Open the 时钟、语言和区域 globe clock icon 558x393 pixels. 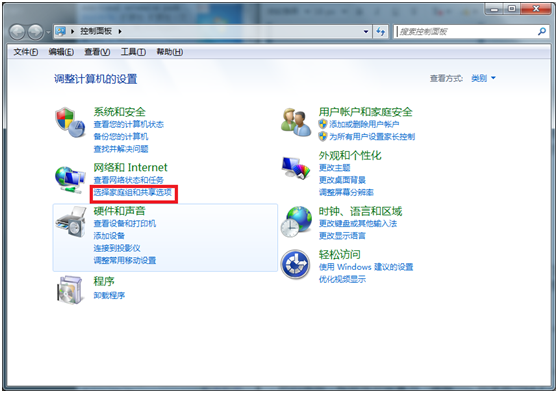(x=296, y=221)
